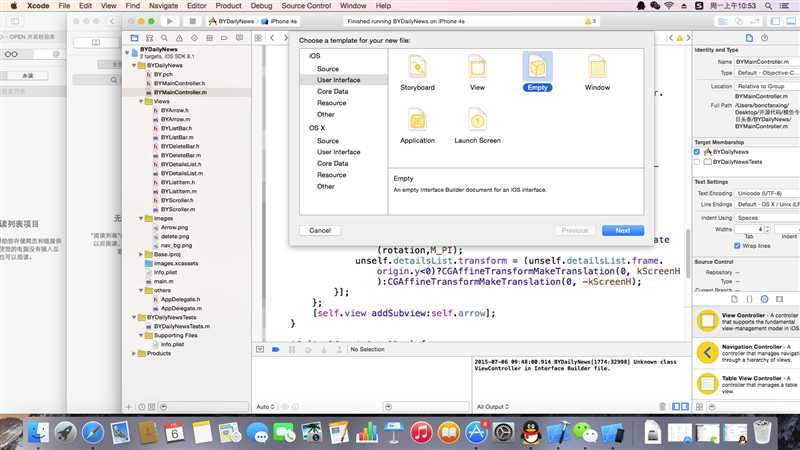Click the Run button in Xcode toolbar

point(170,21)
